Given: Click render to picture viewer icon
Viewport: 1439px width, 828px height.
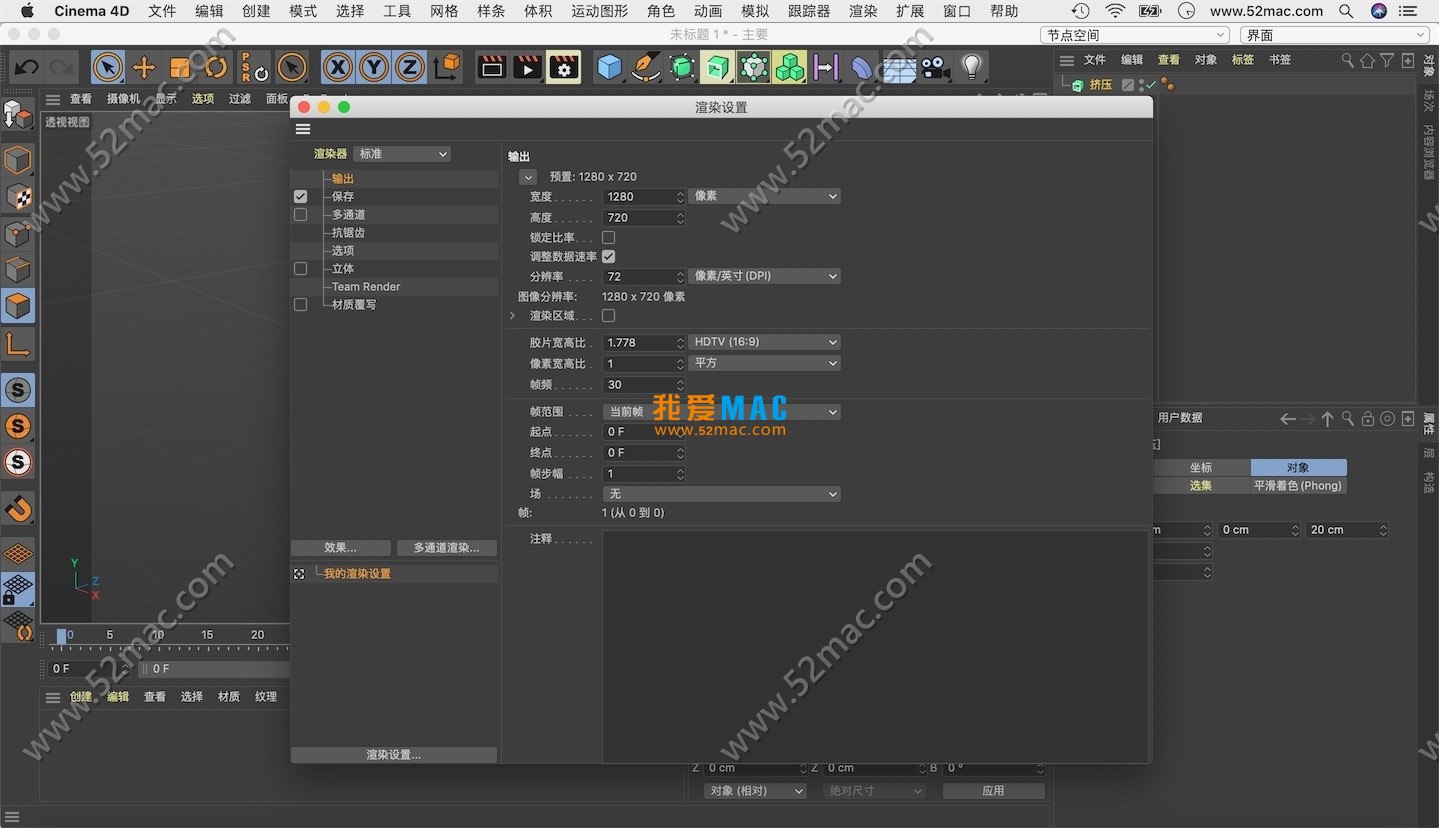Looking at the screenshot, I should [528, 67].
